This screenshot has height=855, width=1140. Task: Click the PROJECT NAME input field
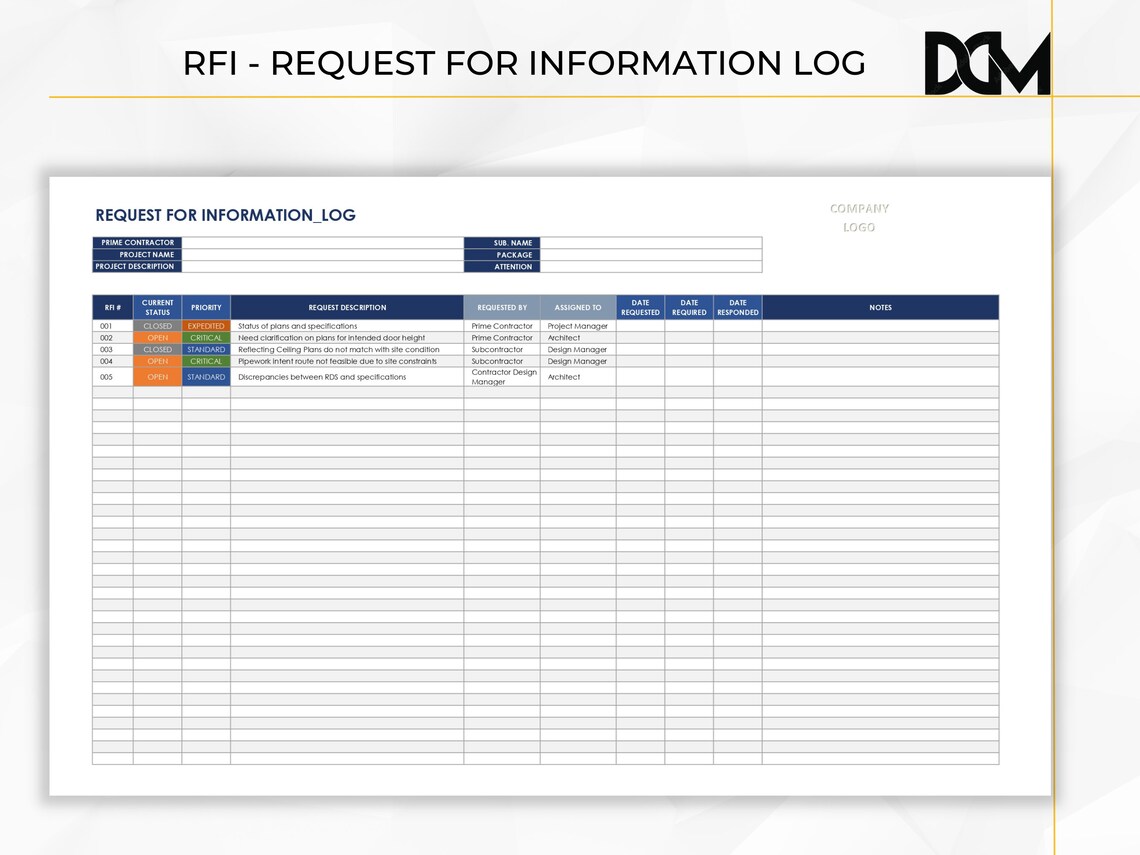[320, 254]
